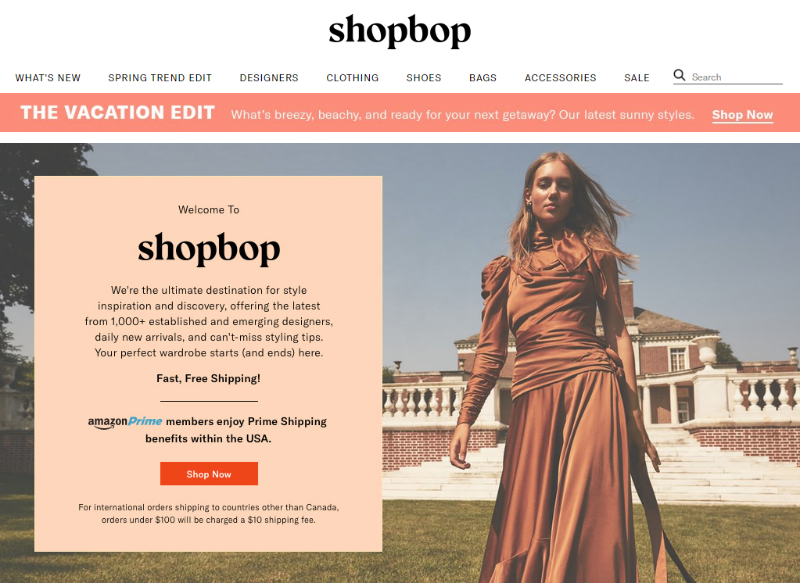Click Shop Now link in Vacation Edit banner
Viewport: 800px width, 583px height.
pyautogui.click(x=742, y=115)
